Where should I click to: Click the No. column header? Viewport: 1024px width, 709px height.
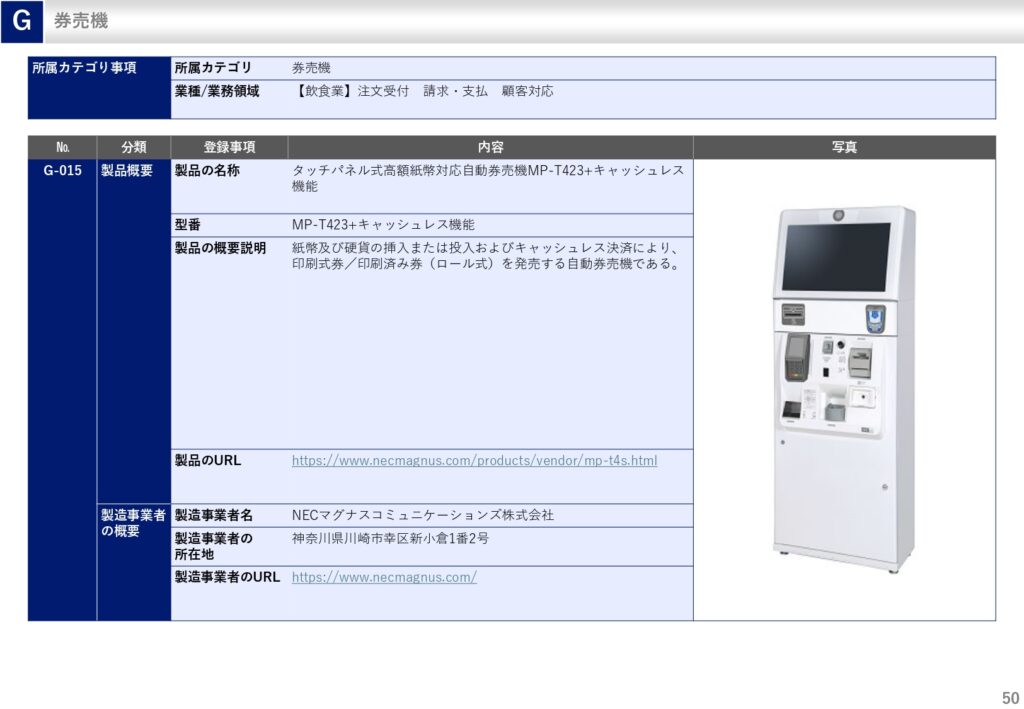(x=62, y=147)
